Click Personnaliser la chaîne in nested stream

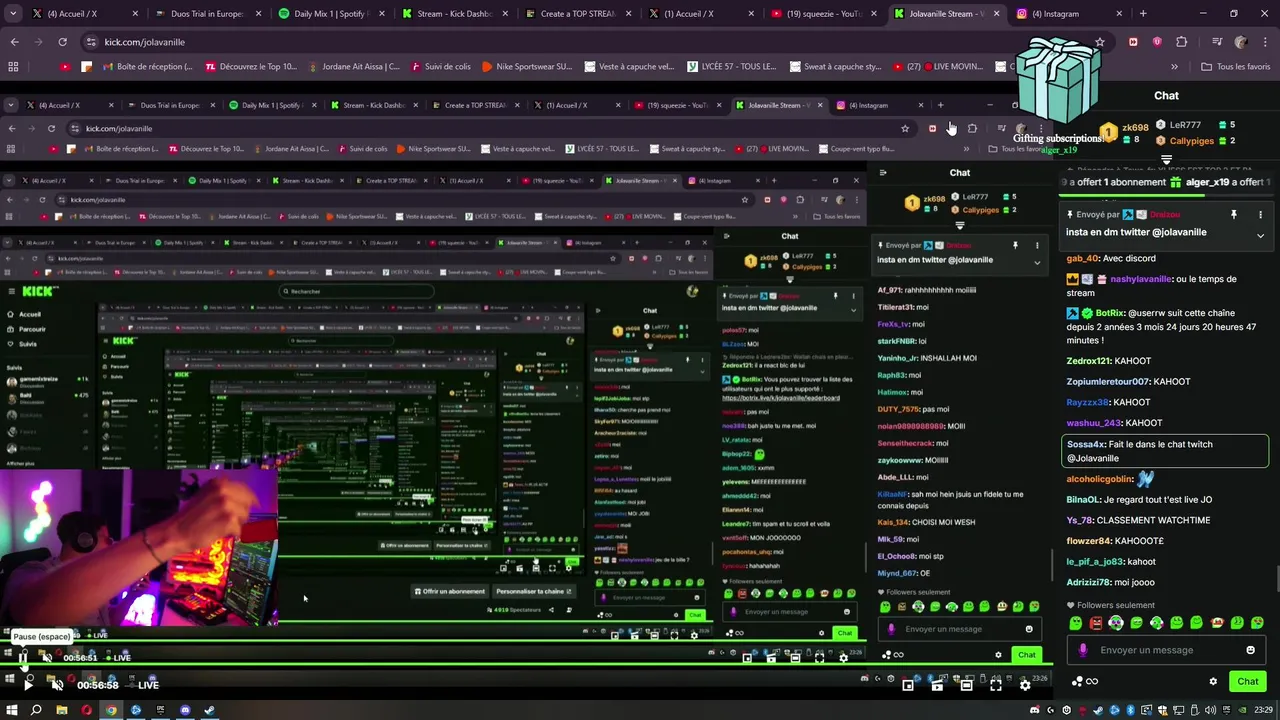(533, 591)
